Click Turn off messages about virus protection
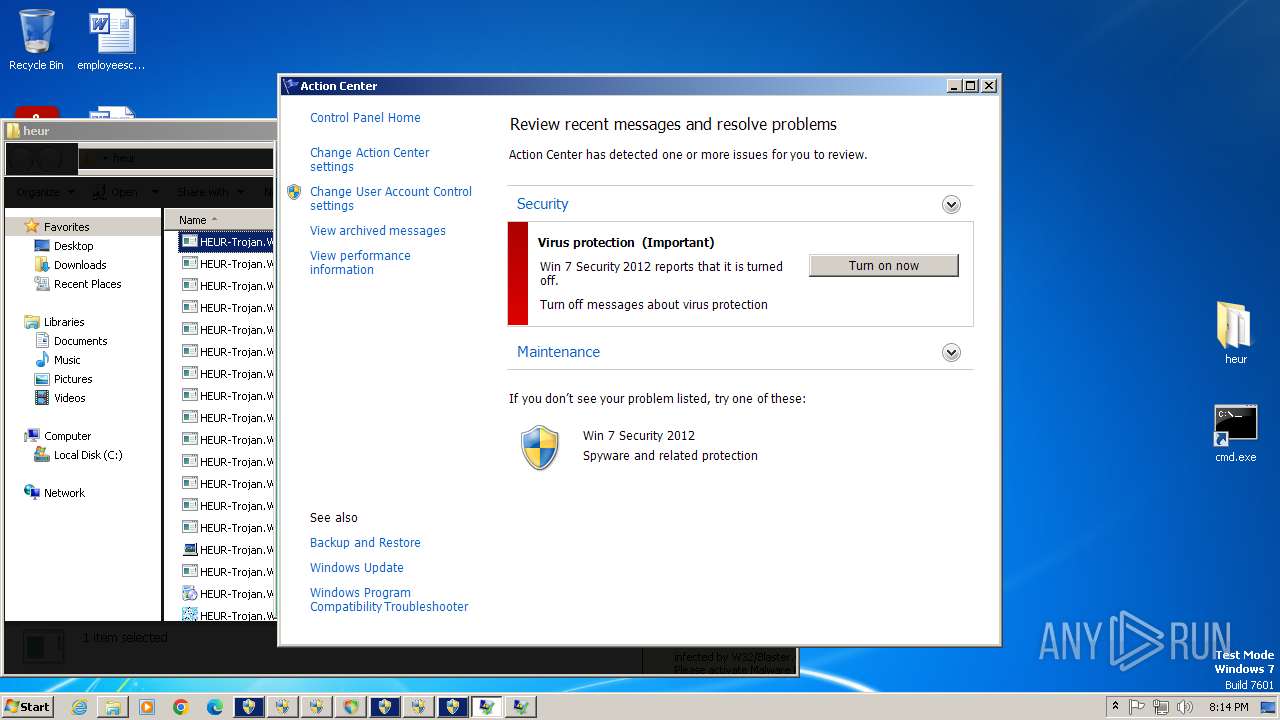Screen dimensions: 1280x720 click(654, 304)
